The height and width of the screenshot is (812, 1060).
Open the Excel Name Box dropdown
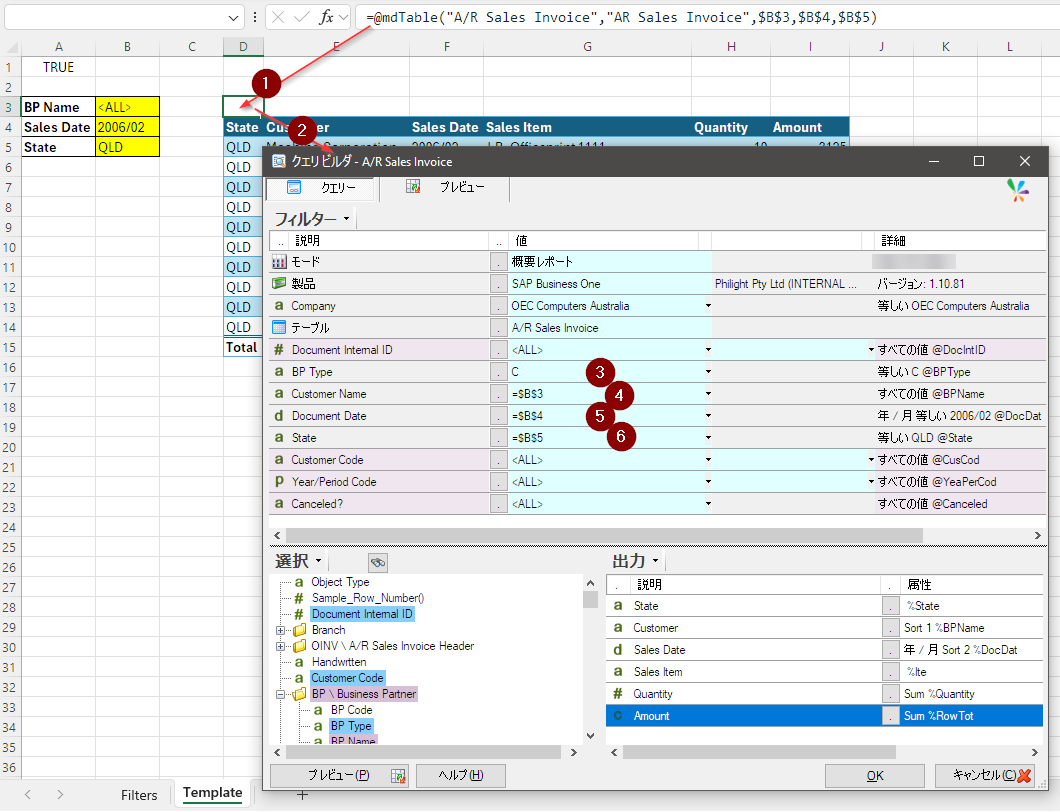click(233, 18)
